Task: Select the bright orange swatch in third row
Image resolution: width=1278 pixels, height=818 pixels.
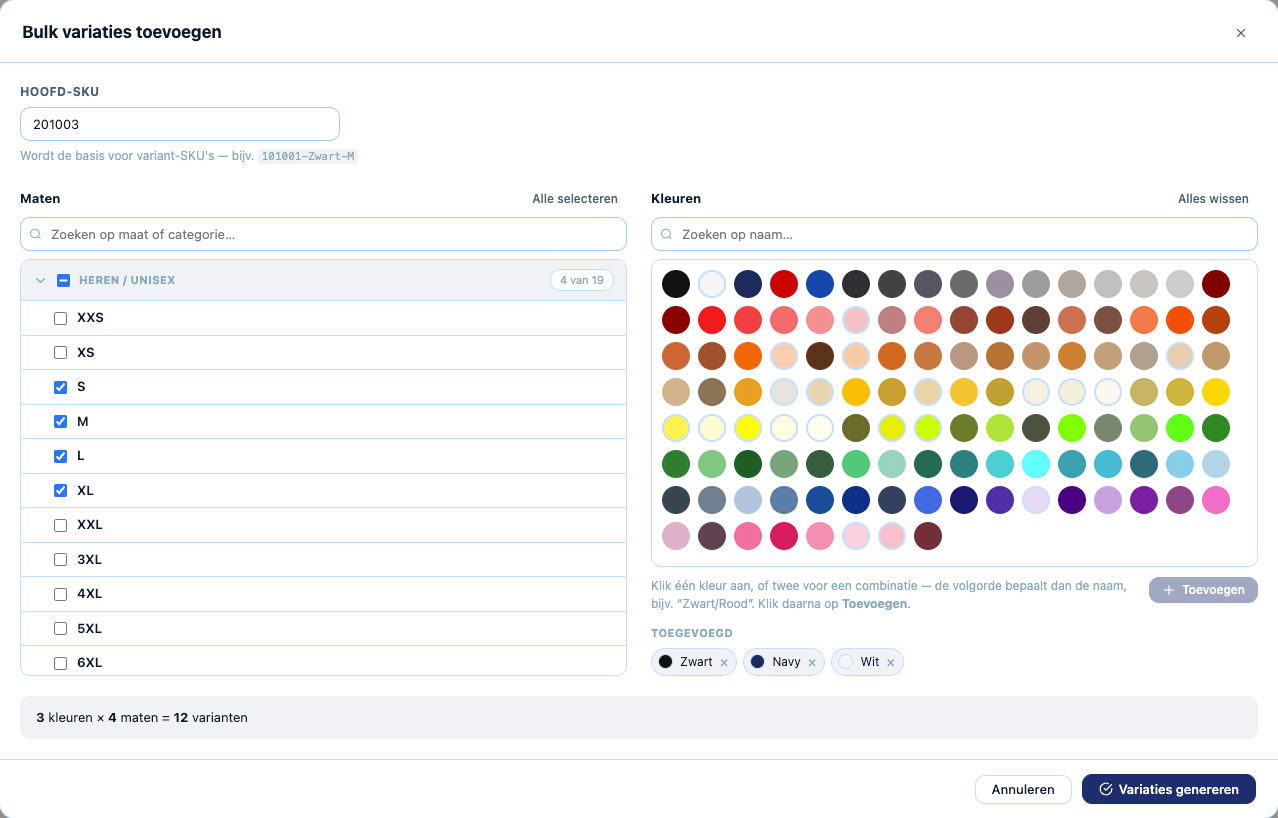Action: pyautogui.click(x=748, y=356)
